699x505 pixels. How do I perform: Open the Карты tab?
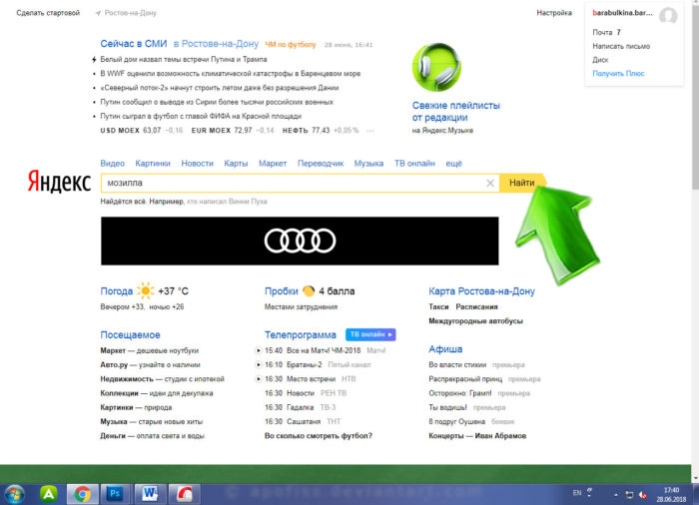(236, 164)
